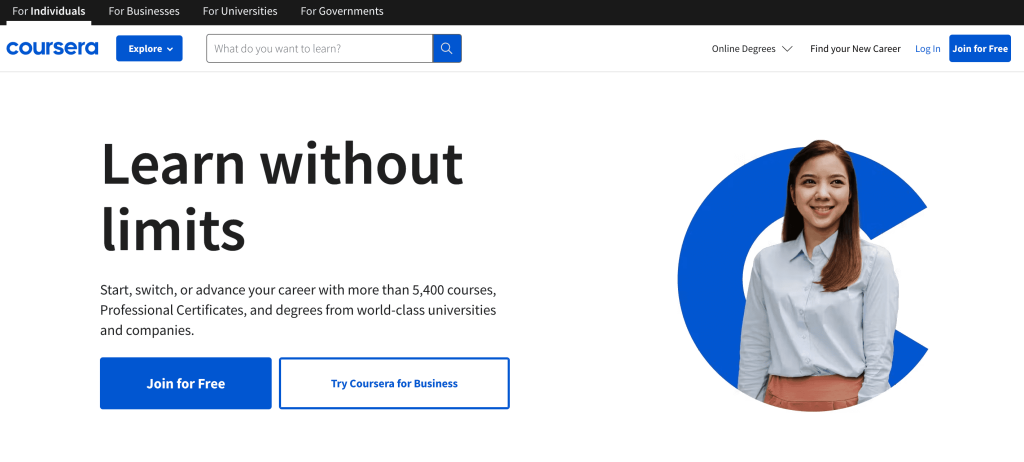The height and width of the screenshot is (462, 1024).
Task: Click Try Coursera for Business button
Action: (394, 384)
